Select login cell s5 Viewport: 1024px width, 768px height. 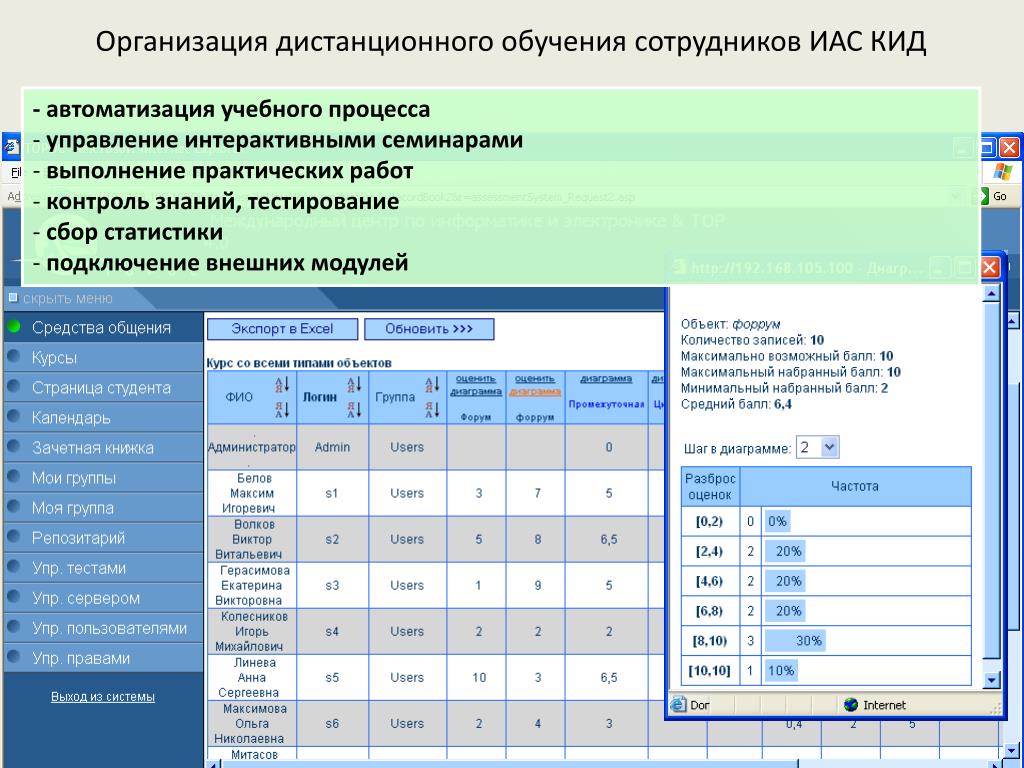click(332, 677)
